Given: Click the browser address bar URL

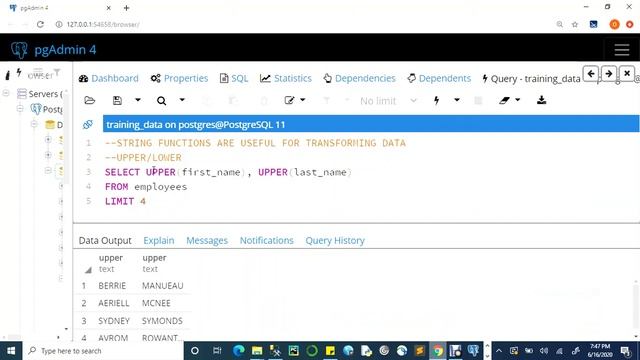Looking at the screenshot, I should 103,24.
